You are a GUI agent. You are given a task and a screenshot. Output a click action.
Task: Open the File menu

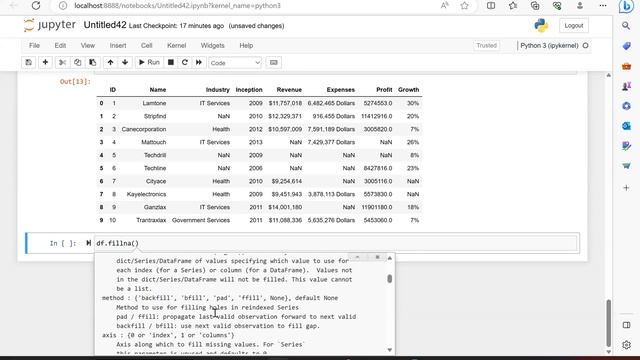coord(34,45)
